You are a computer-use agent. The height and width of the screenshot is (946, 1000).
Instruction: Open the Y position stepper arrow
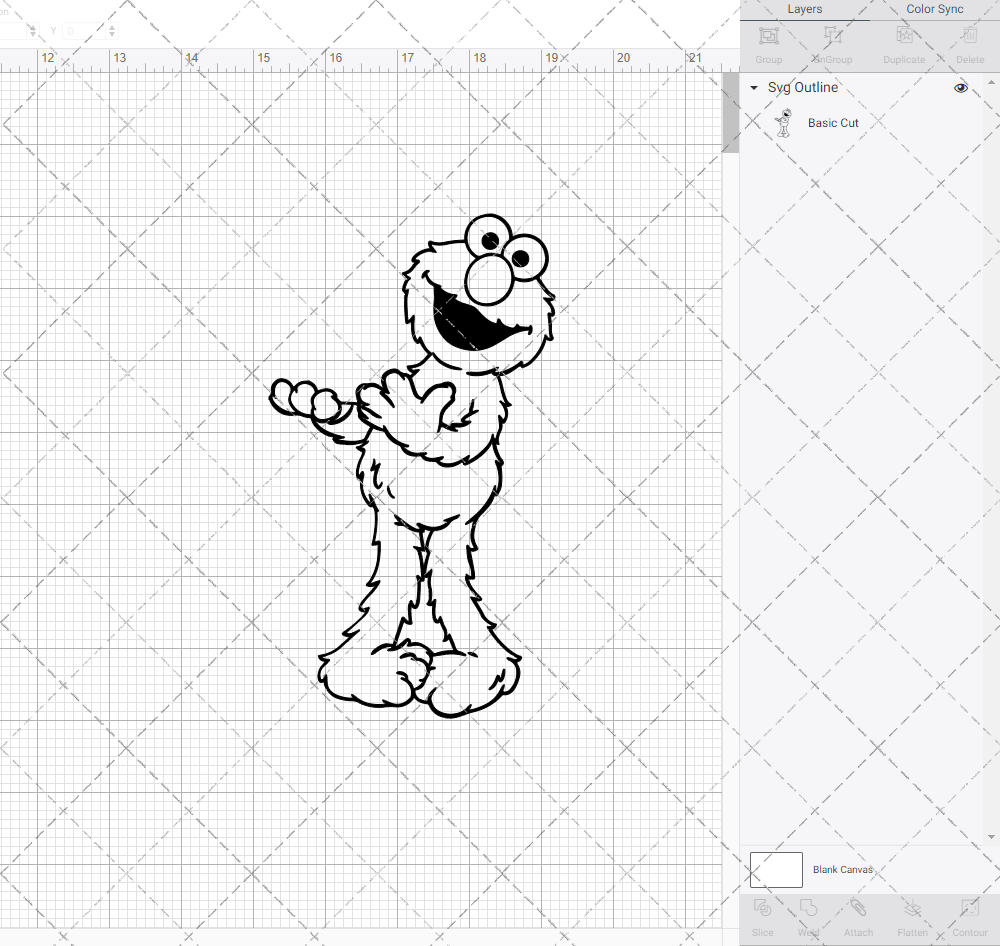tap(111, 31)
